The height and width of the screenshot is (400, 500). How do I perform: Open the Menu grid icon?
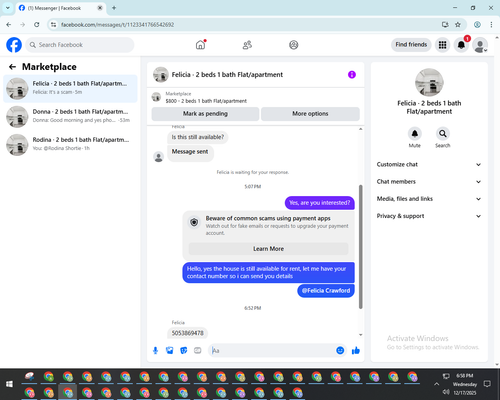point(442,45)
